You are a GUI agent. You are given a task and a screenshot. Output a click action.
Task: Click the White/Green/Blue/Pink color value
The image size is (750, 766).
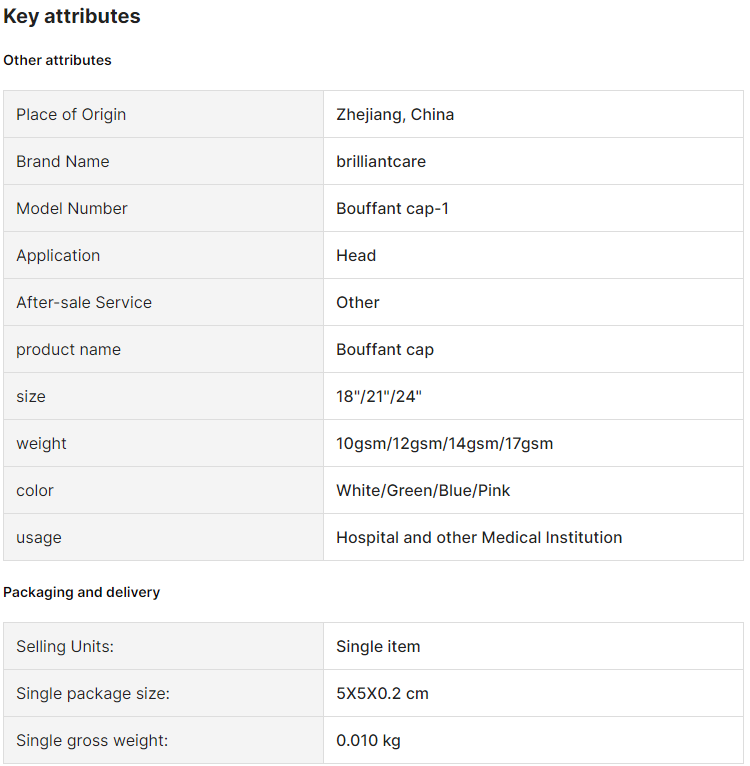click(423, 490)
